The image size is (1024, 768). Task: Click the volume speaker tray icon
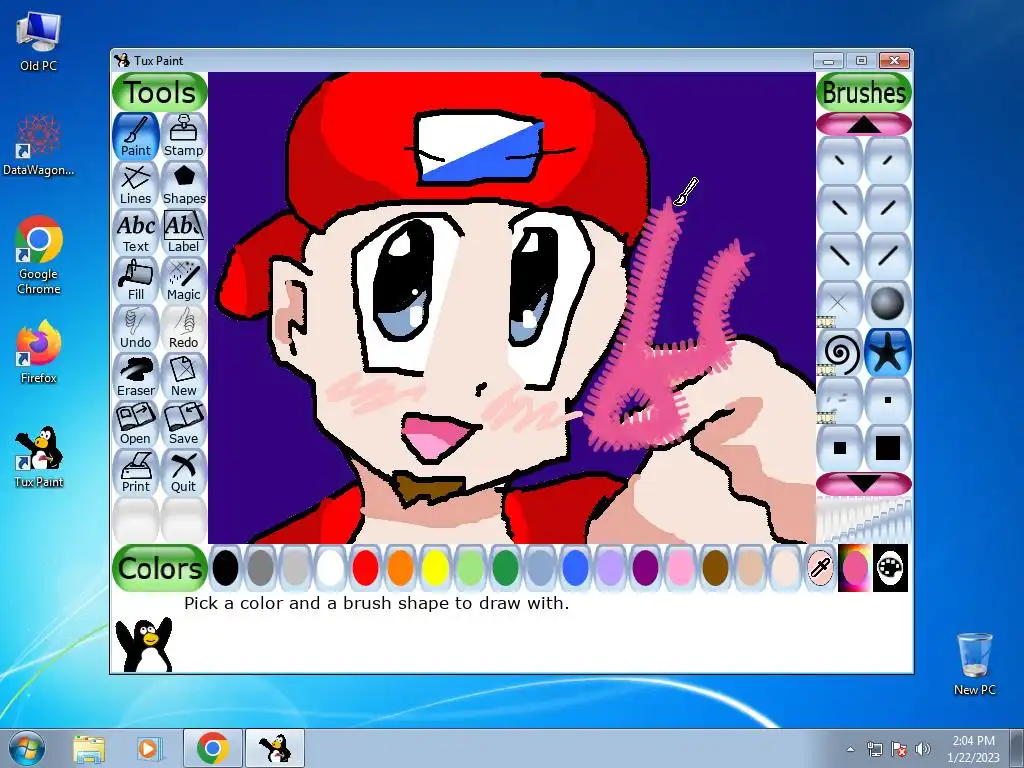click(923, 748)
